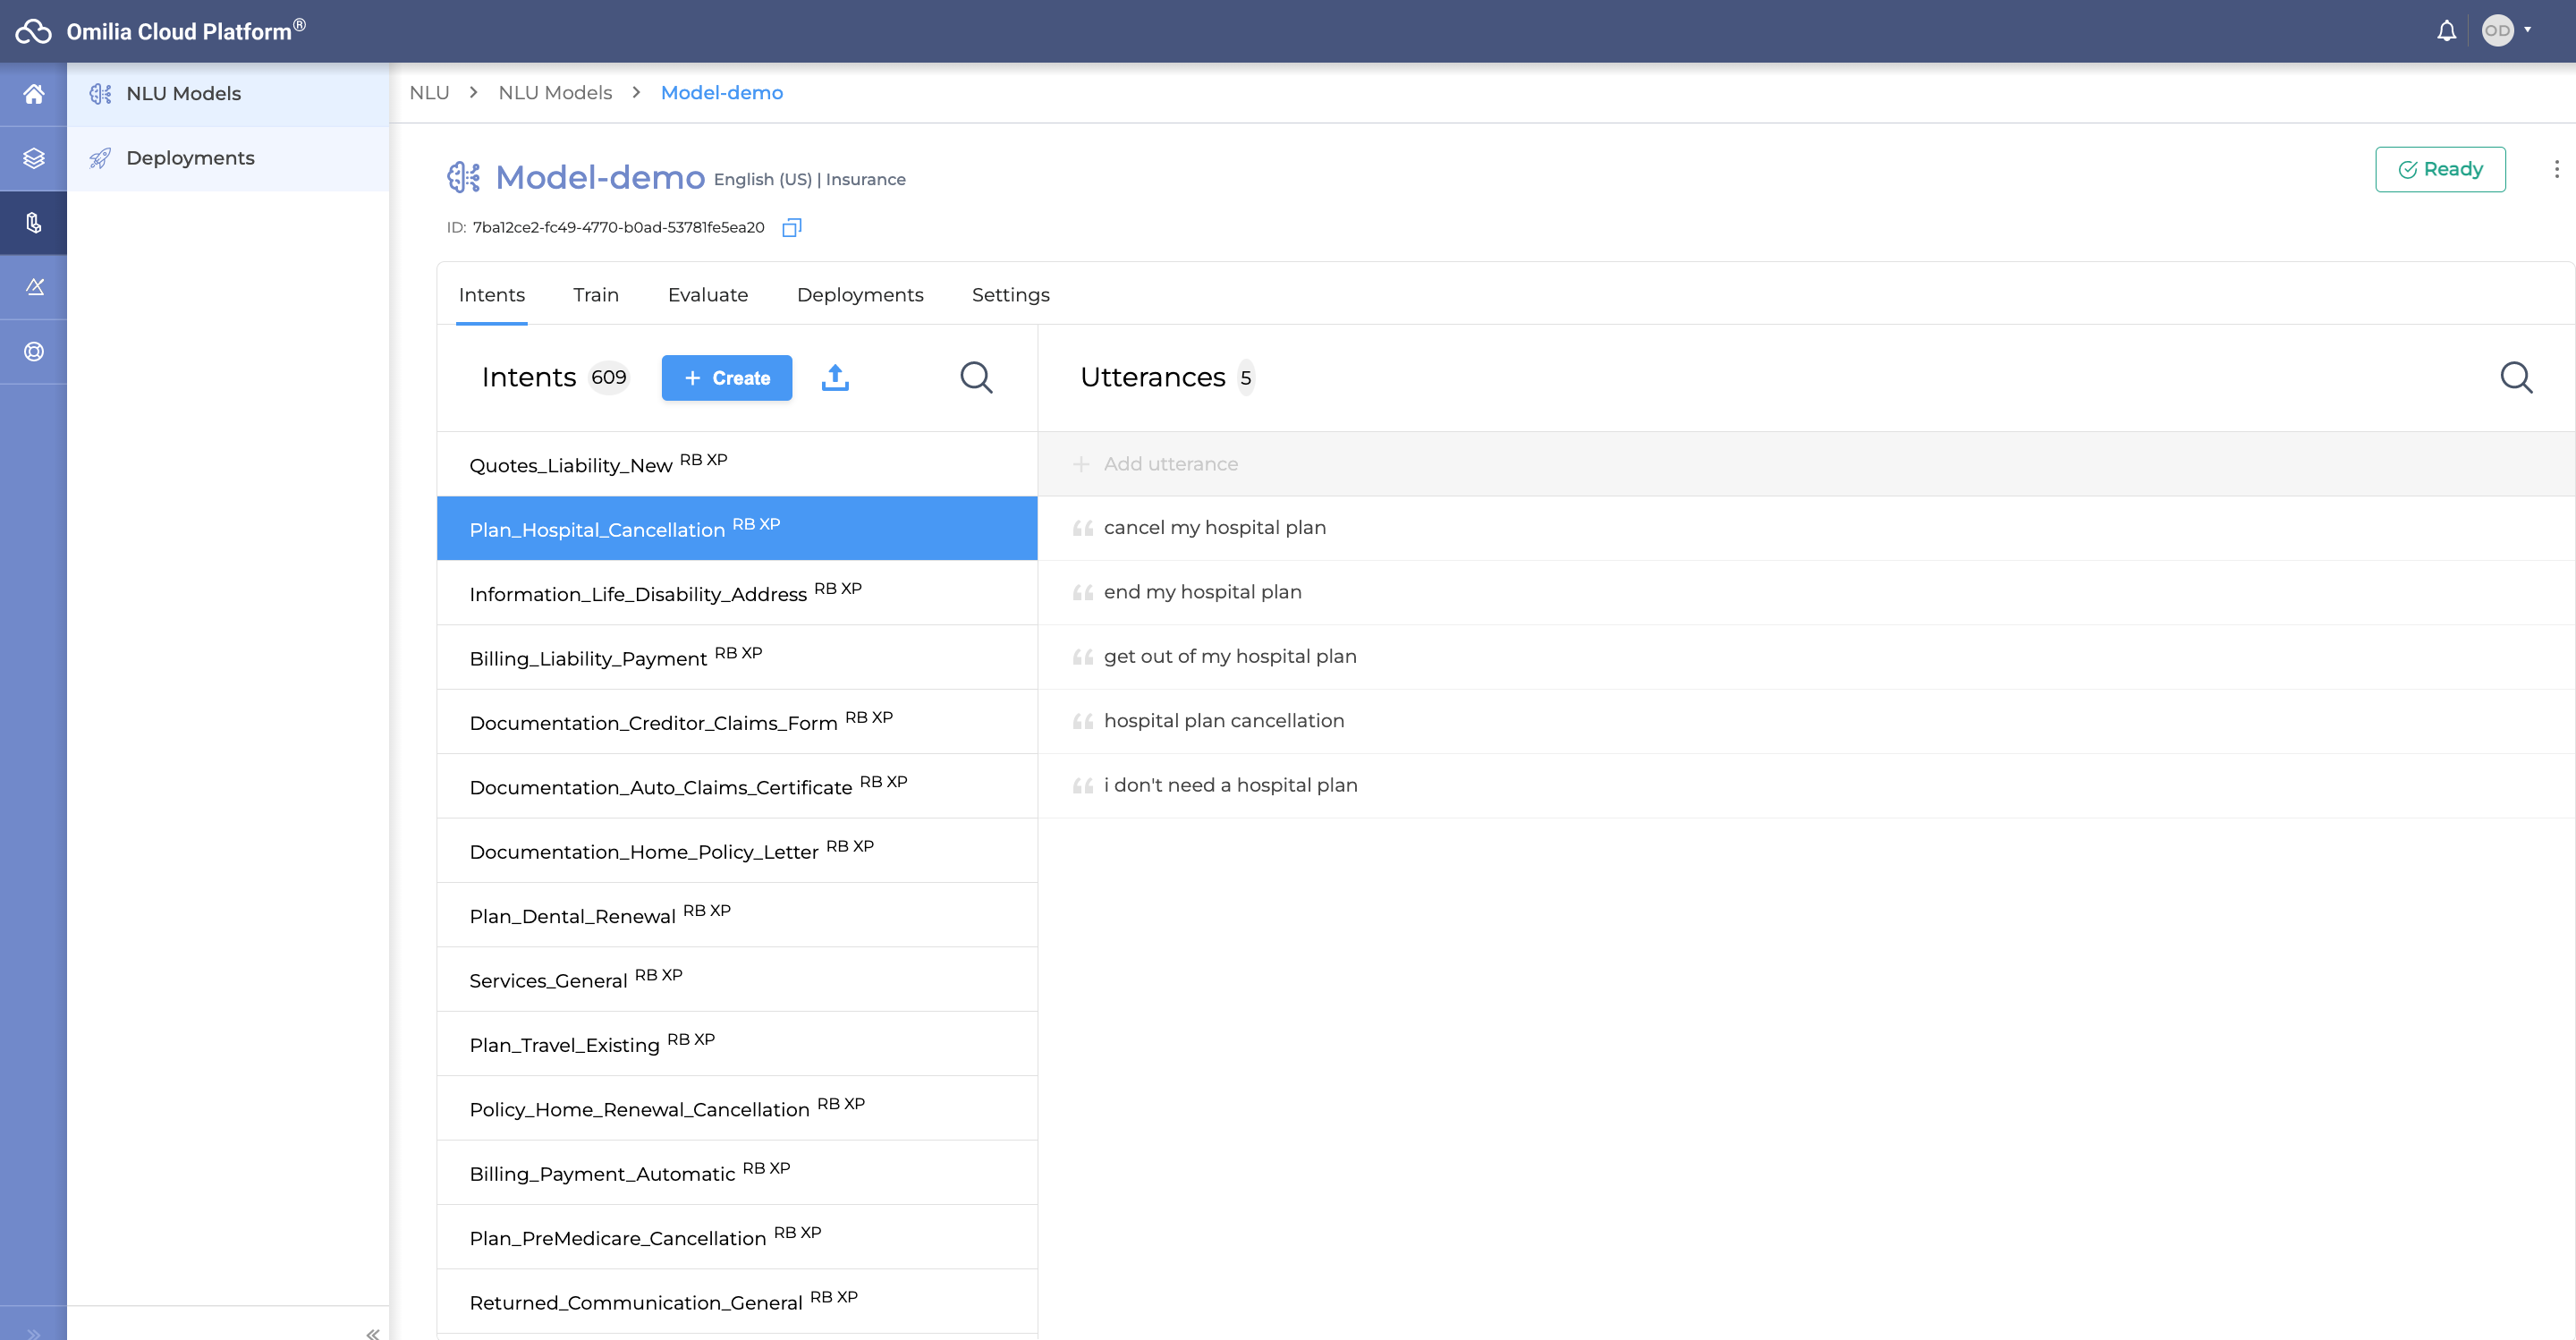Switch to the Train tab

click(596, 295)
